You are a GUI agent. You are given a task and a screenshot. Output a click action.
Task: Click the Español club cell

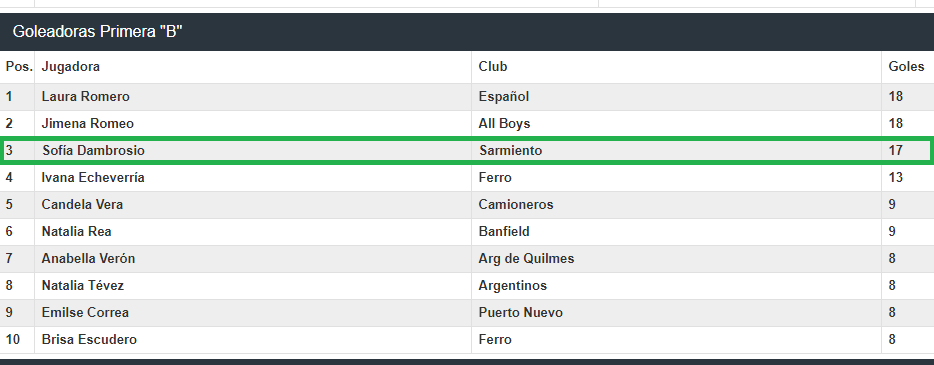point(503,96)
